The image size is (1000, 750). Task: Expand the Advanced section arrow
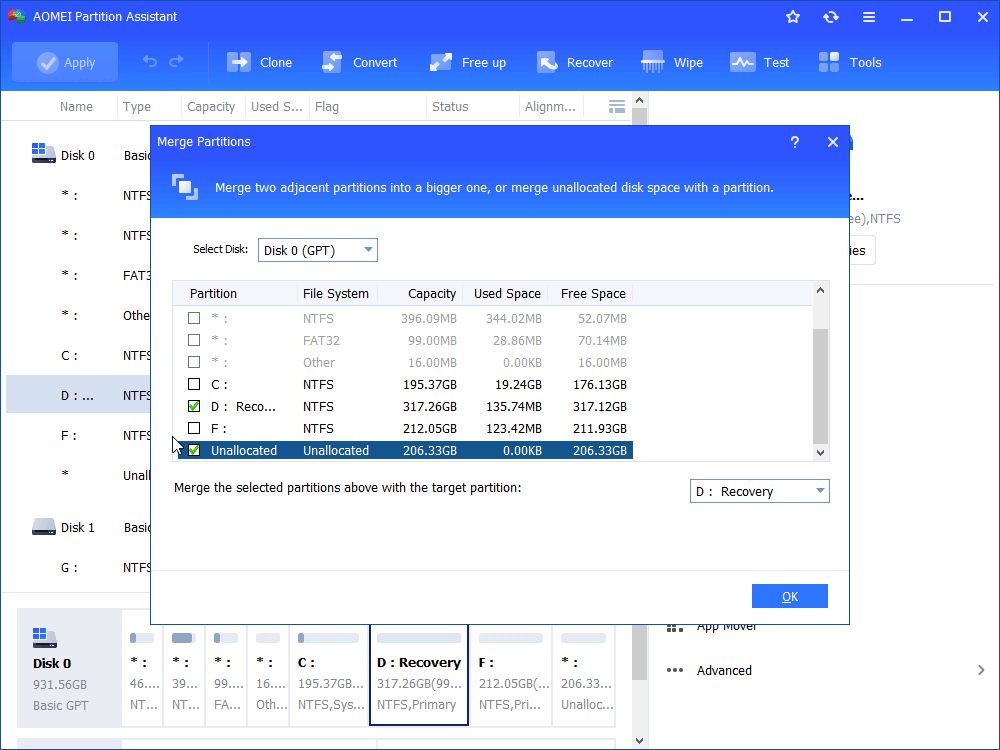(x=981, y=670)
